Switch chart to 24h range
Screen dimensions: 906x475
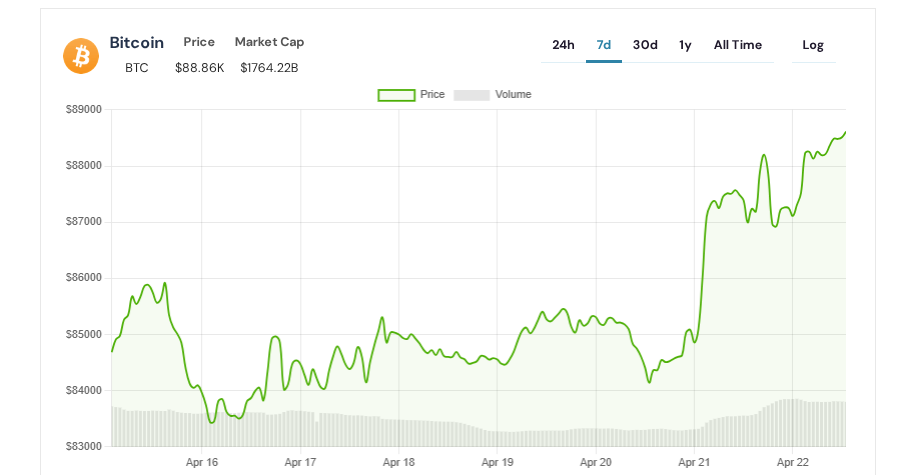click(563, 45)
